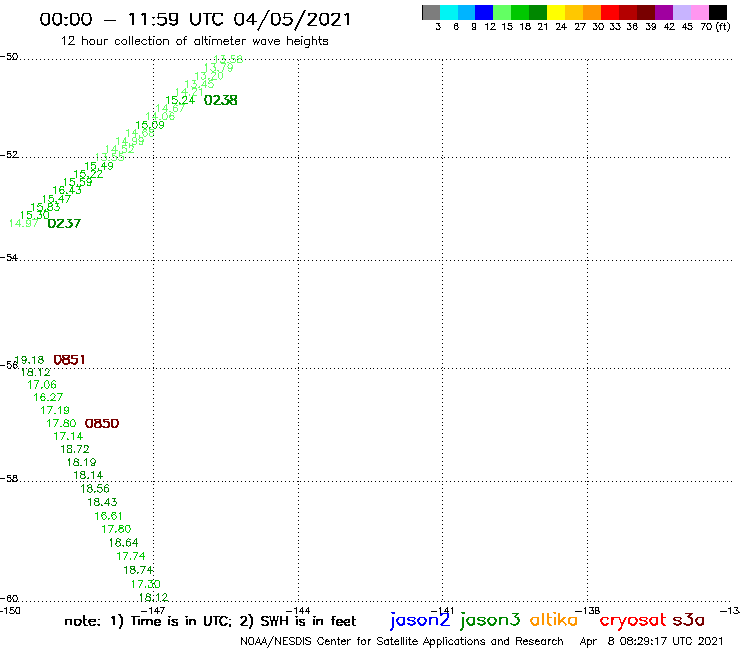This screenshot has height=650, width=740.
Task: Click the date range title text
Action: point(195,19)
